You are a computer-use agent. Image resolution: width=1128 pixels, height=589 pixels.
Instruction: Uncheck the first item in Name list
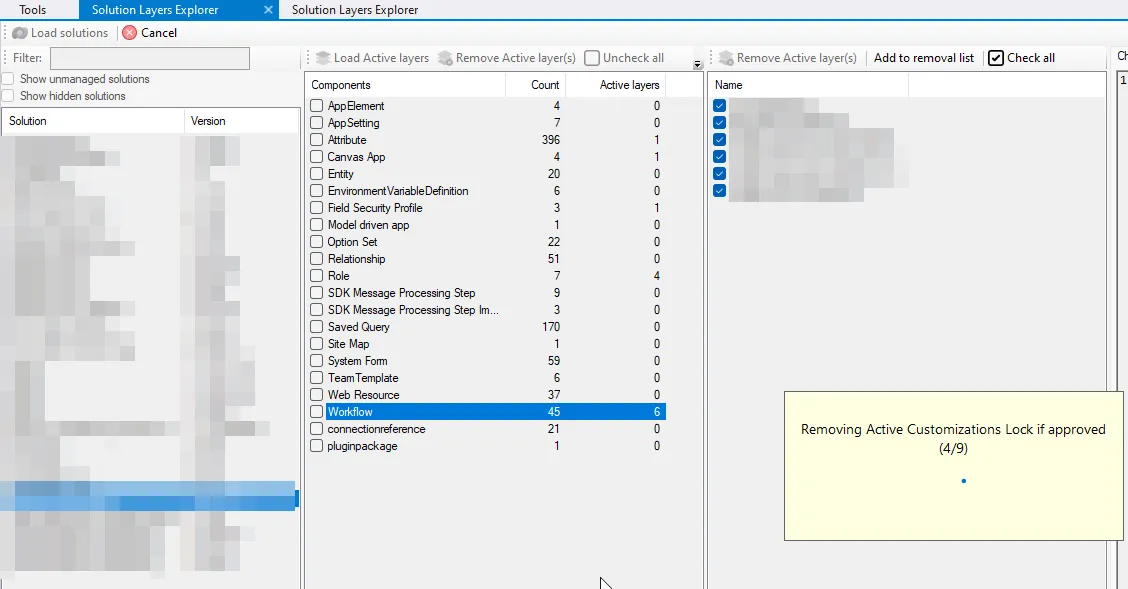coord(719,106)
